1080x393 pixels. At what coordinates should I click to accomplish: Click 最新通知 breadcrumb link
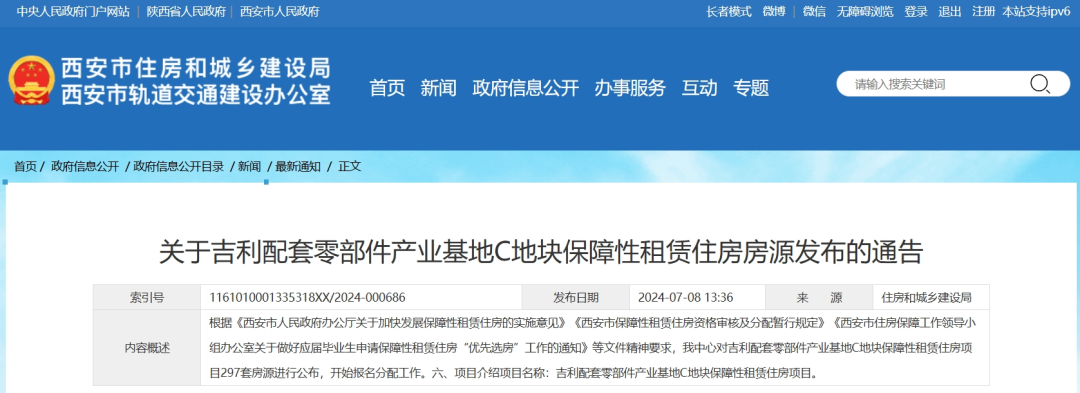[298, 167]
